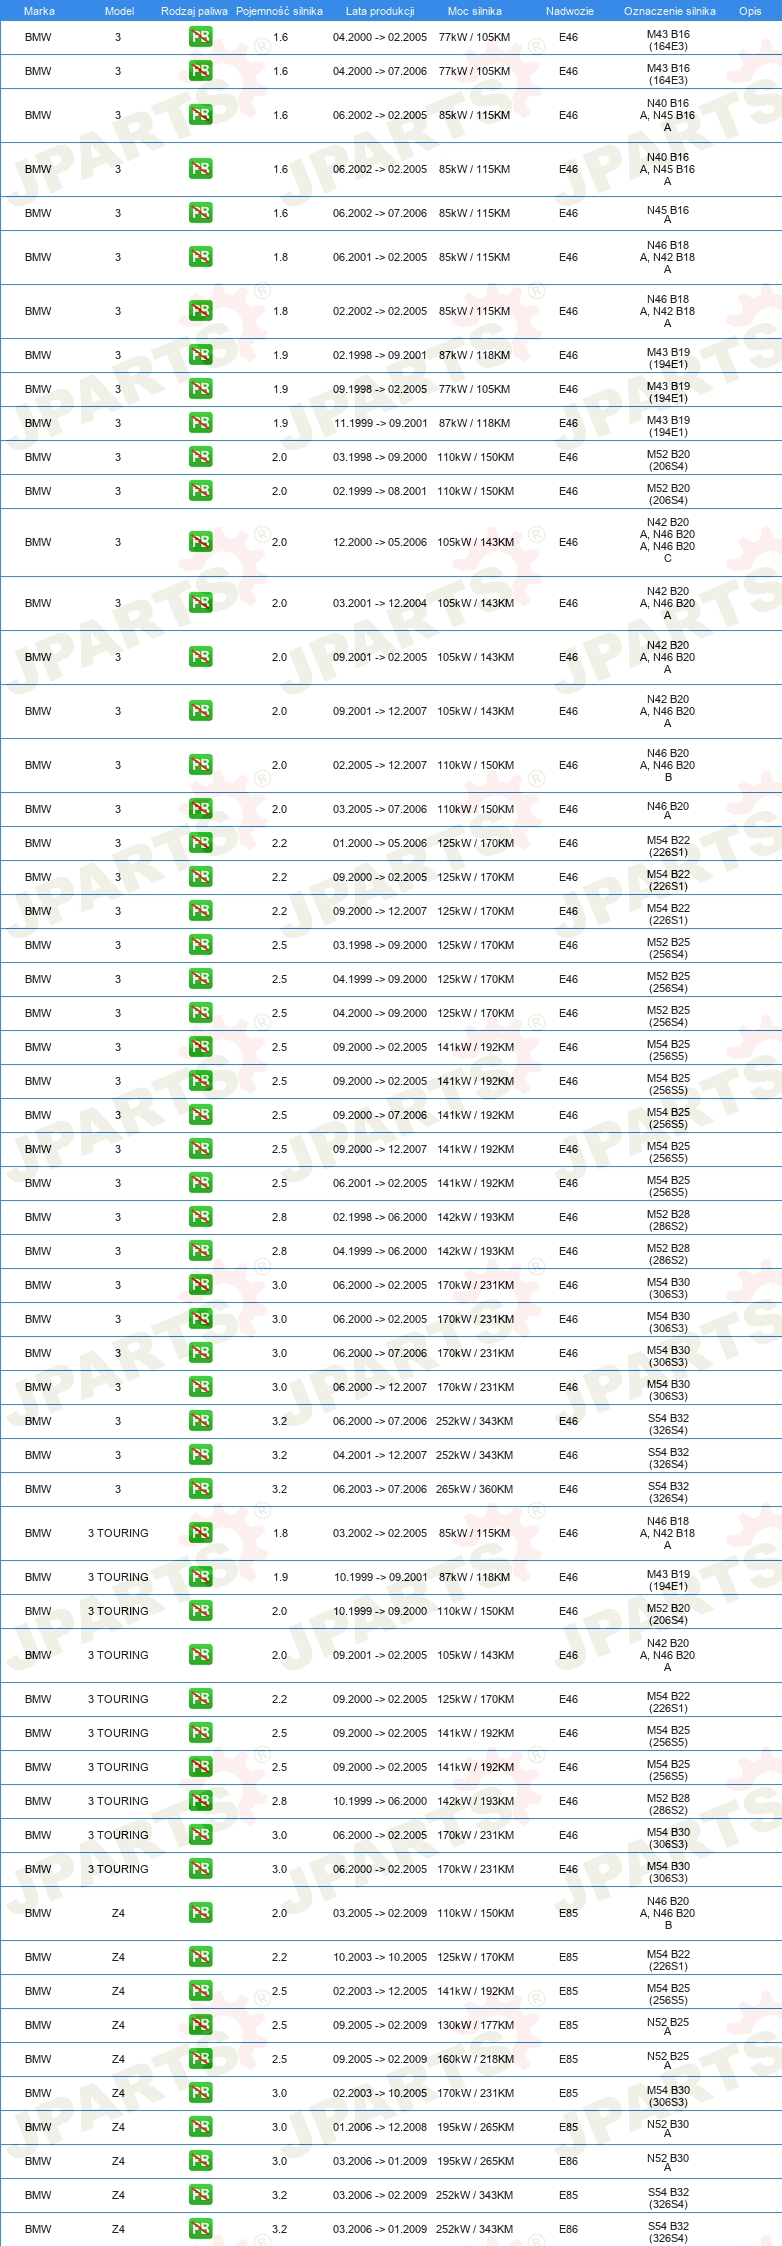782x2246 pixels.
Task: Click fuel icon in 02.1999 -> 08.2001 row
Action: [200, 491]
